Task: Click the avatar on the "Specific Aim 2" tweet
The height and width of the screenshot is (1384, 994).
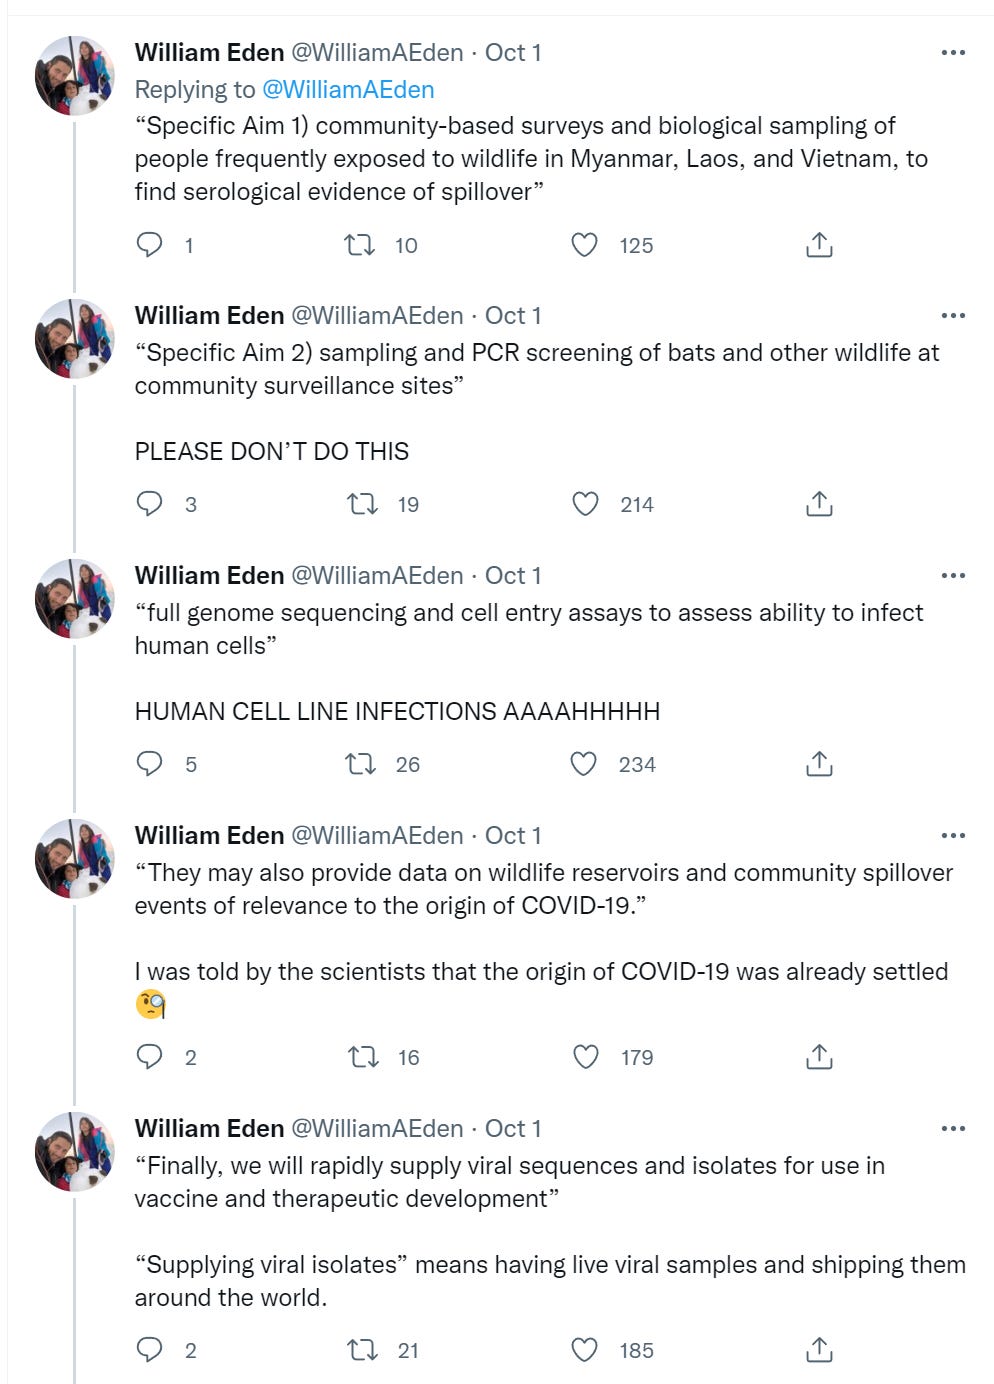Action: click(x=75, y=338)
